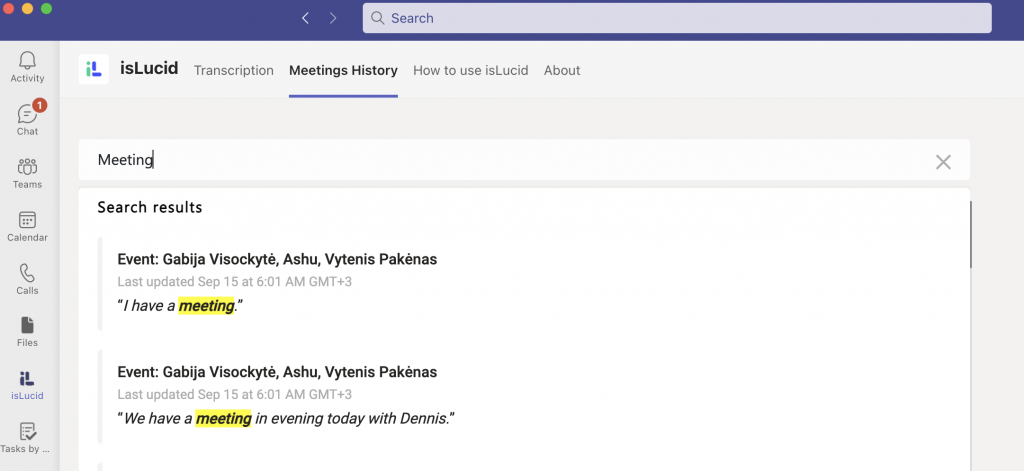Click the macOS green fullscreen button

(46, 8)
